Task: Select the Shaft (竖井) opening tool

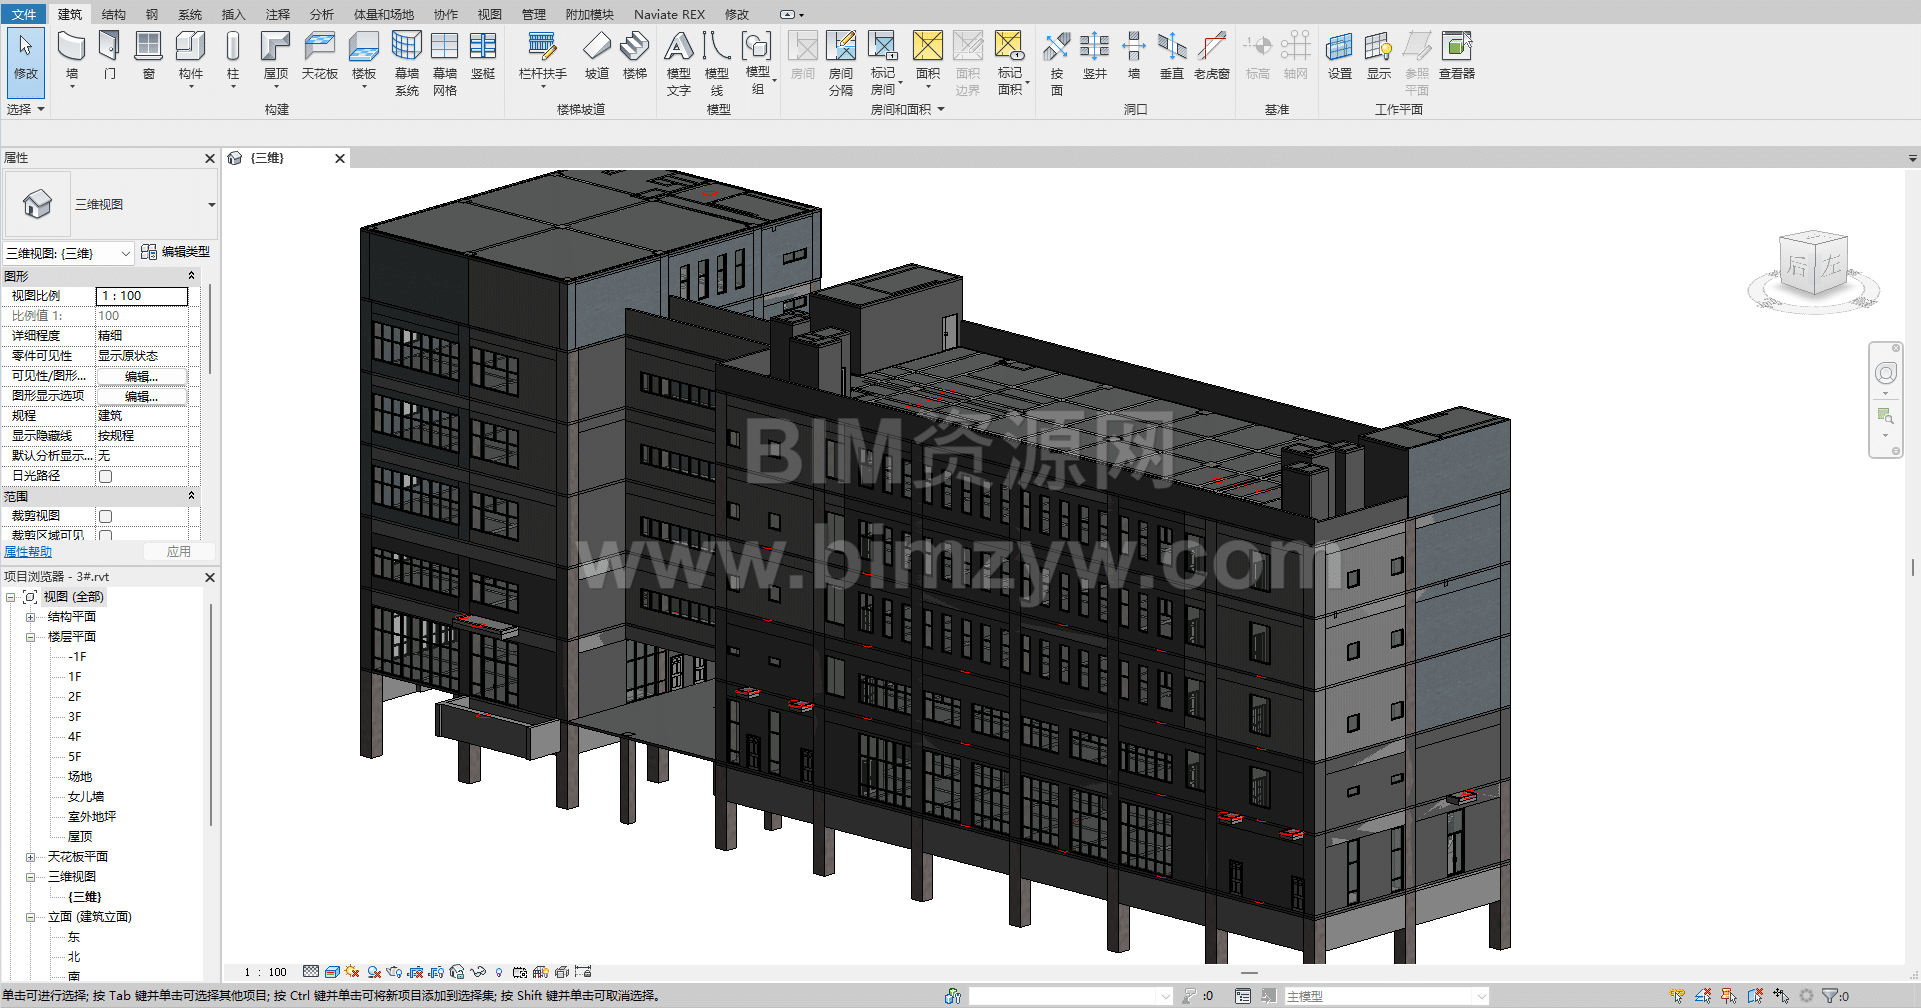Action: click(1095, 56)
